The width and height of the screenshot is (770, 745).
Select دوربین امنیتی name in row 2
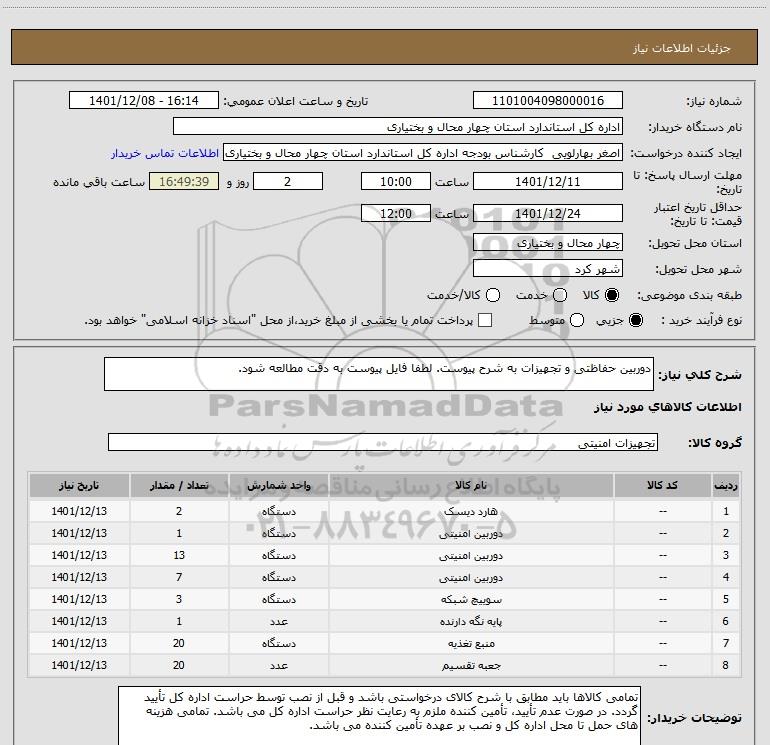pos(471,533)
